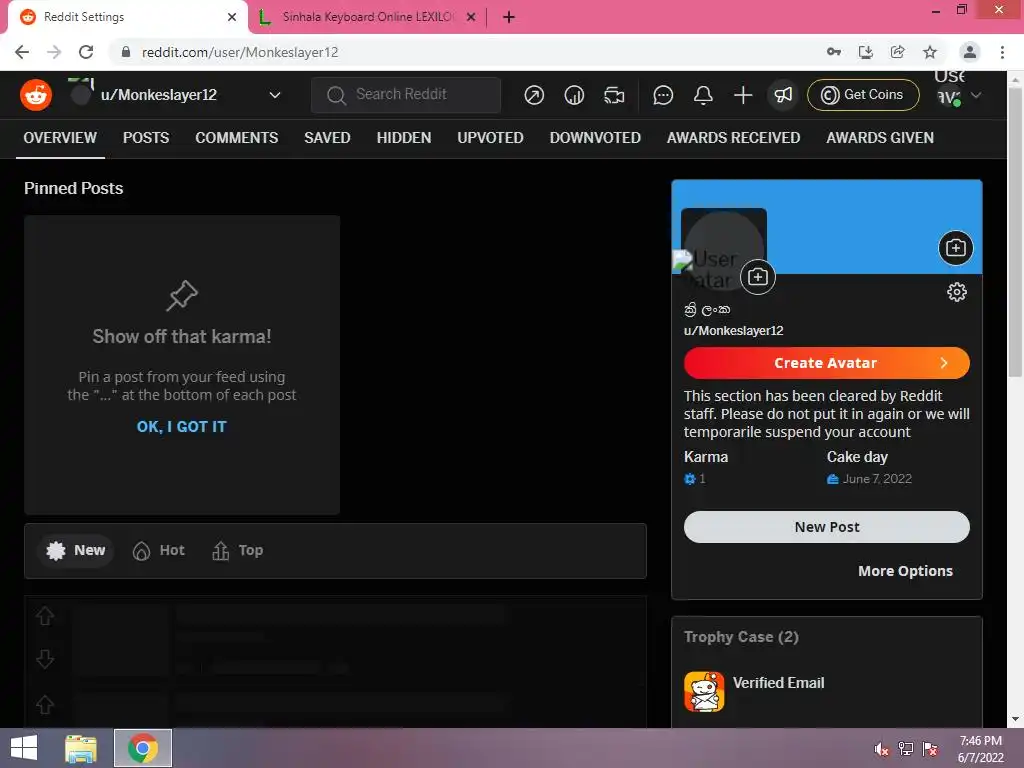This screenshot has width=1024, height=768.
Task: Click the password key icon in address bar
Action: [x=834, y=52]
